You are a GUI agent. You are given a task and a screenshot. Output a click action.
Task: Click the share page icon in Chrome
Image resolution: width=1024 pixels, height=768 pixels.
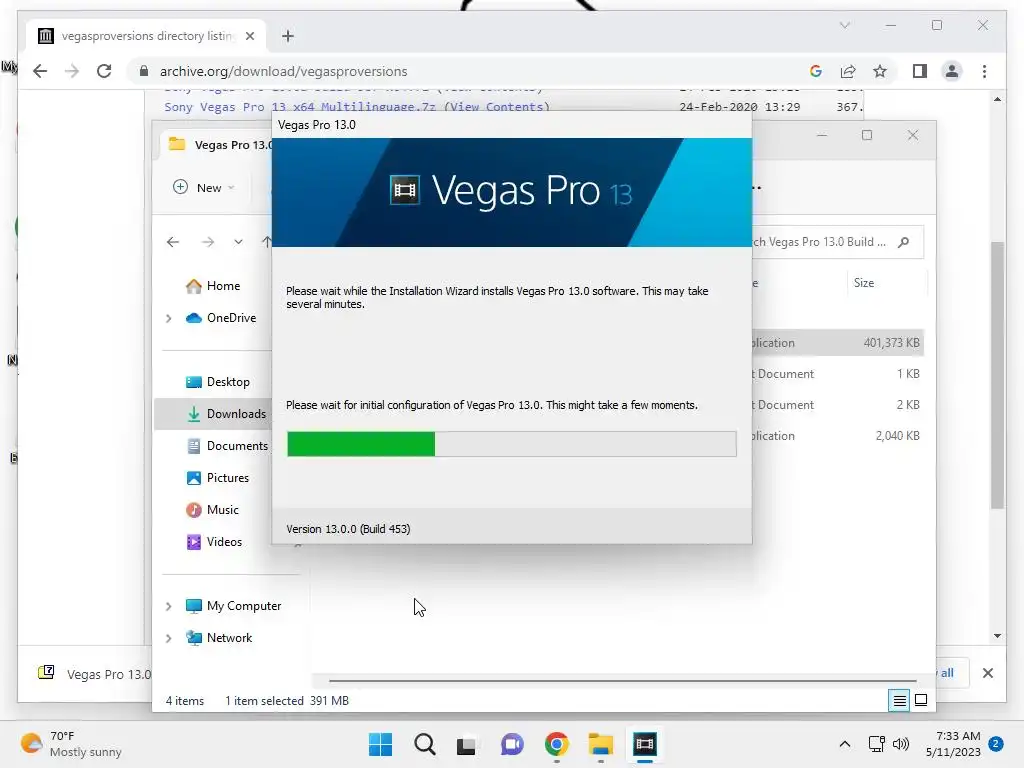(848, 71)
